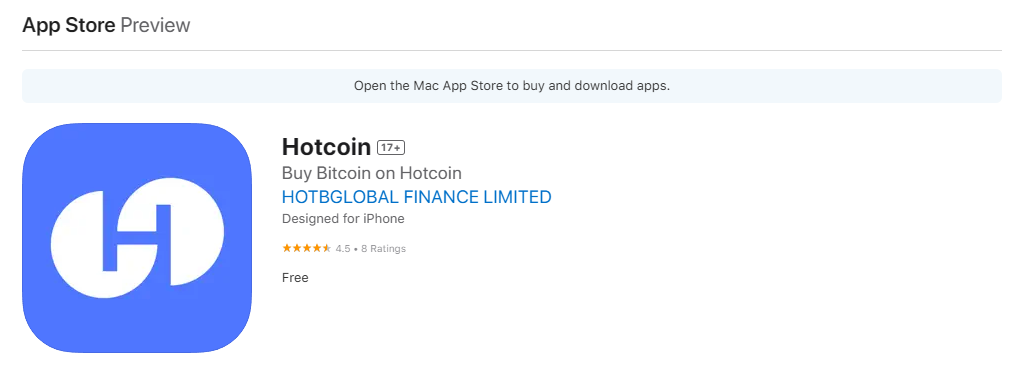Click the 17+ age rating badge
The width and height of the screenshot is (1026, 367).
[x=391, y=148]
